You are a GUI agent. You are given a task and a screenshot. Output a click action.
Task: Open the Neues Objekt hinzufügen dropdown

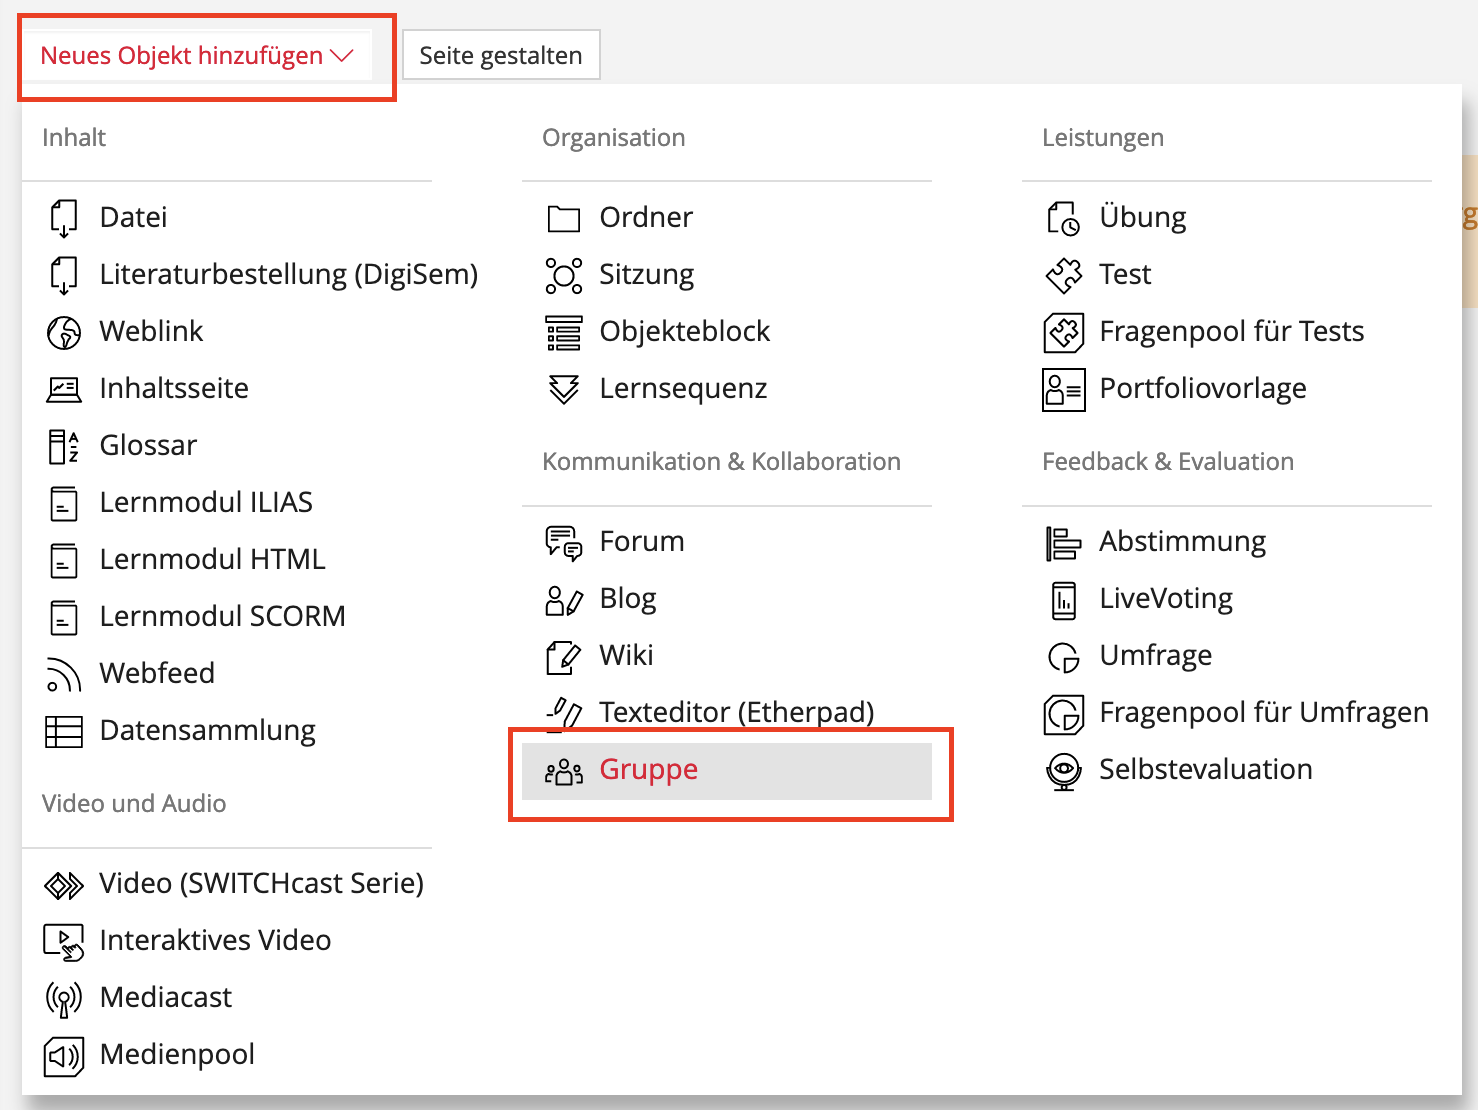pos(181,56)
